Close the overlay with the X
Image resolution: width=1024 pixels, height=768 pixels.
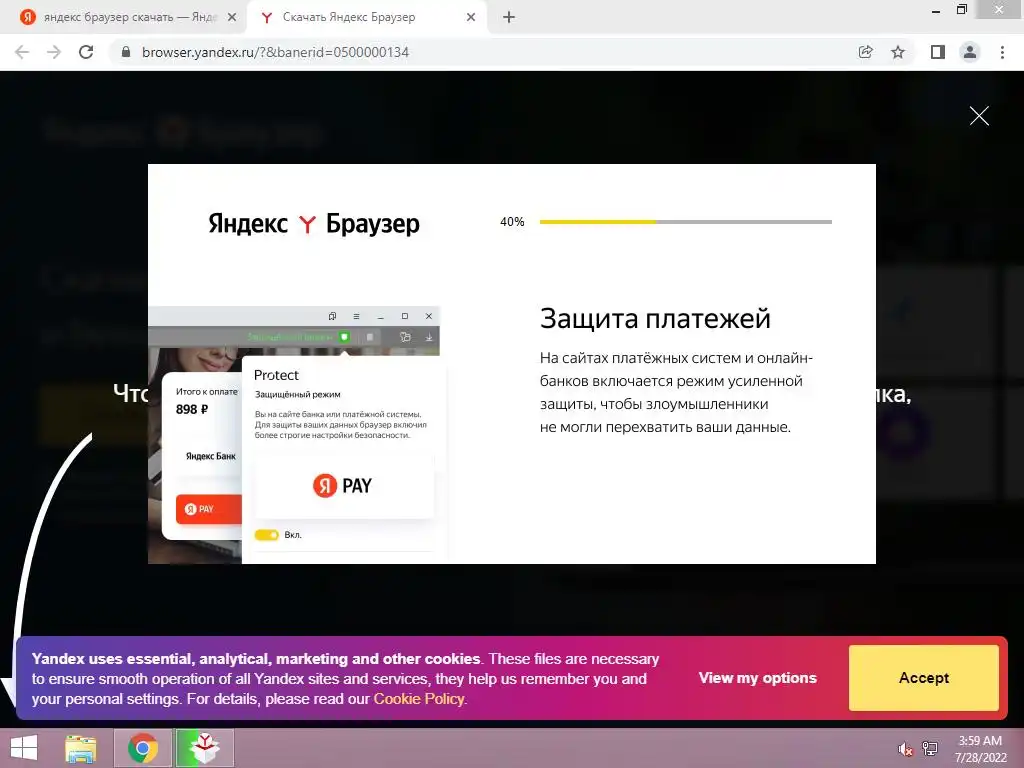(x=979, y=116)
